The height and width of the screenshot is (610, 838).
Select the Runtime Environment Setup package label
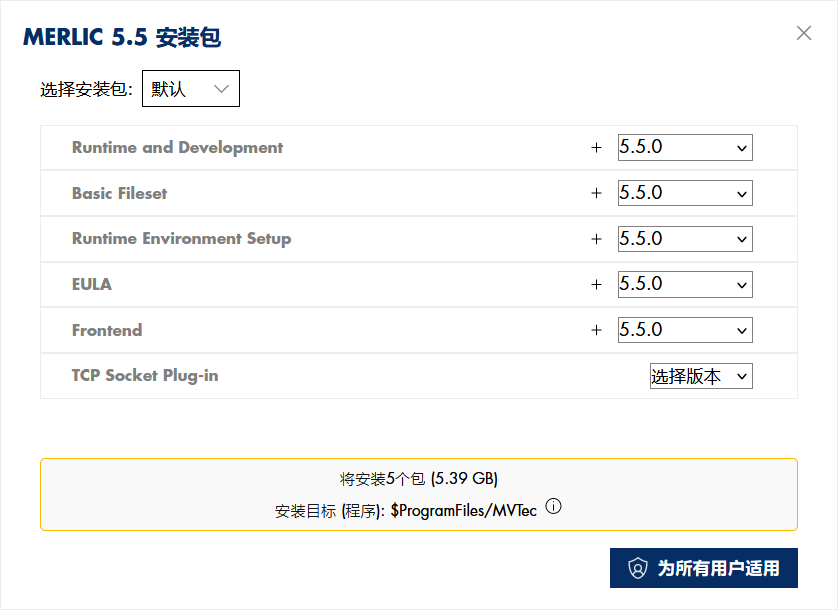point(181,239)
